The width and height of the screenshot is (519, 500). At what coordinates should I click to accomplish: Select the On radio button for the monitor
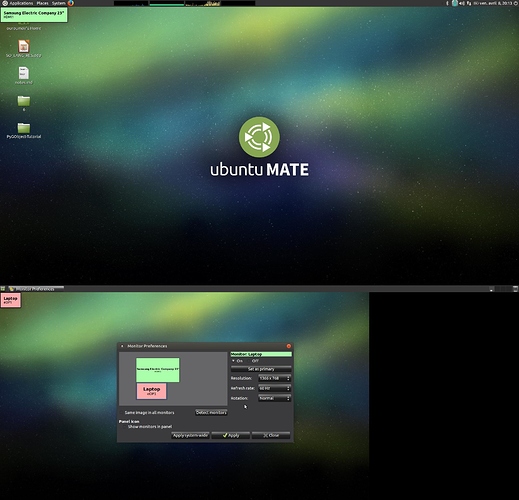237,361
